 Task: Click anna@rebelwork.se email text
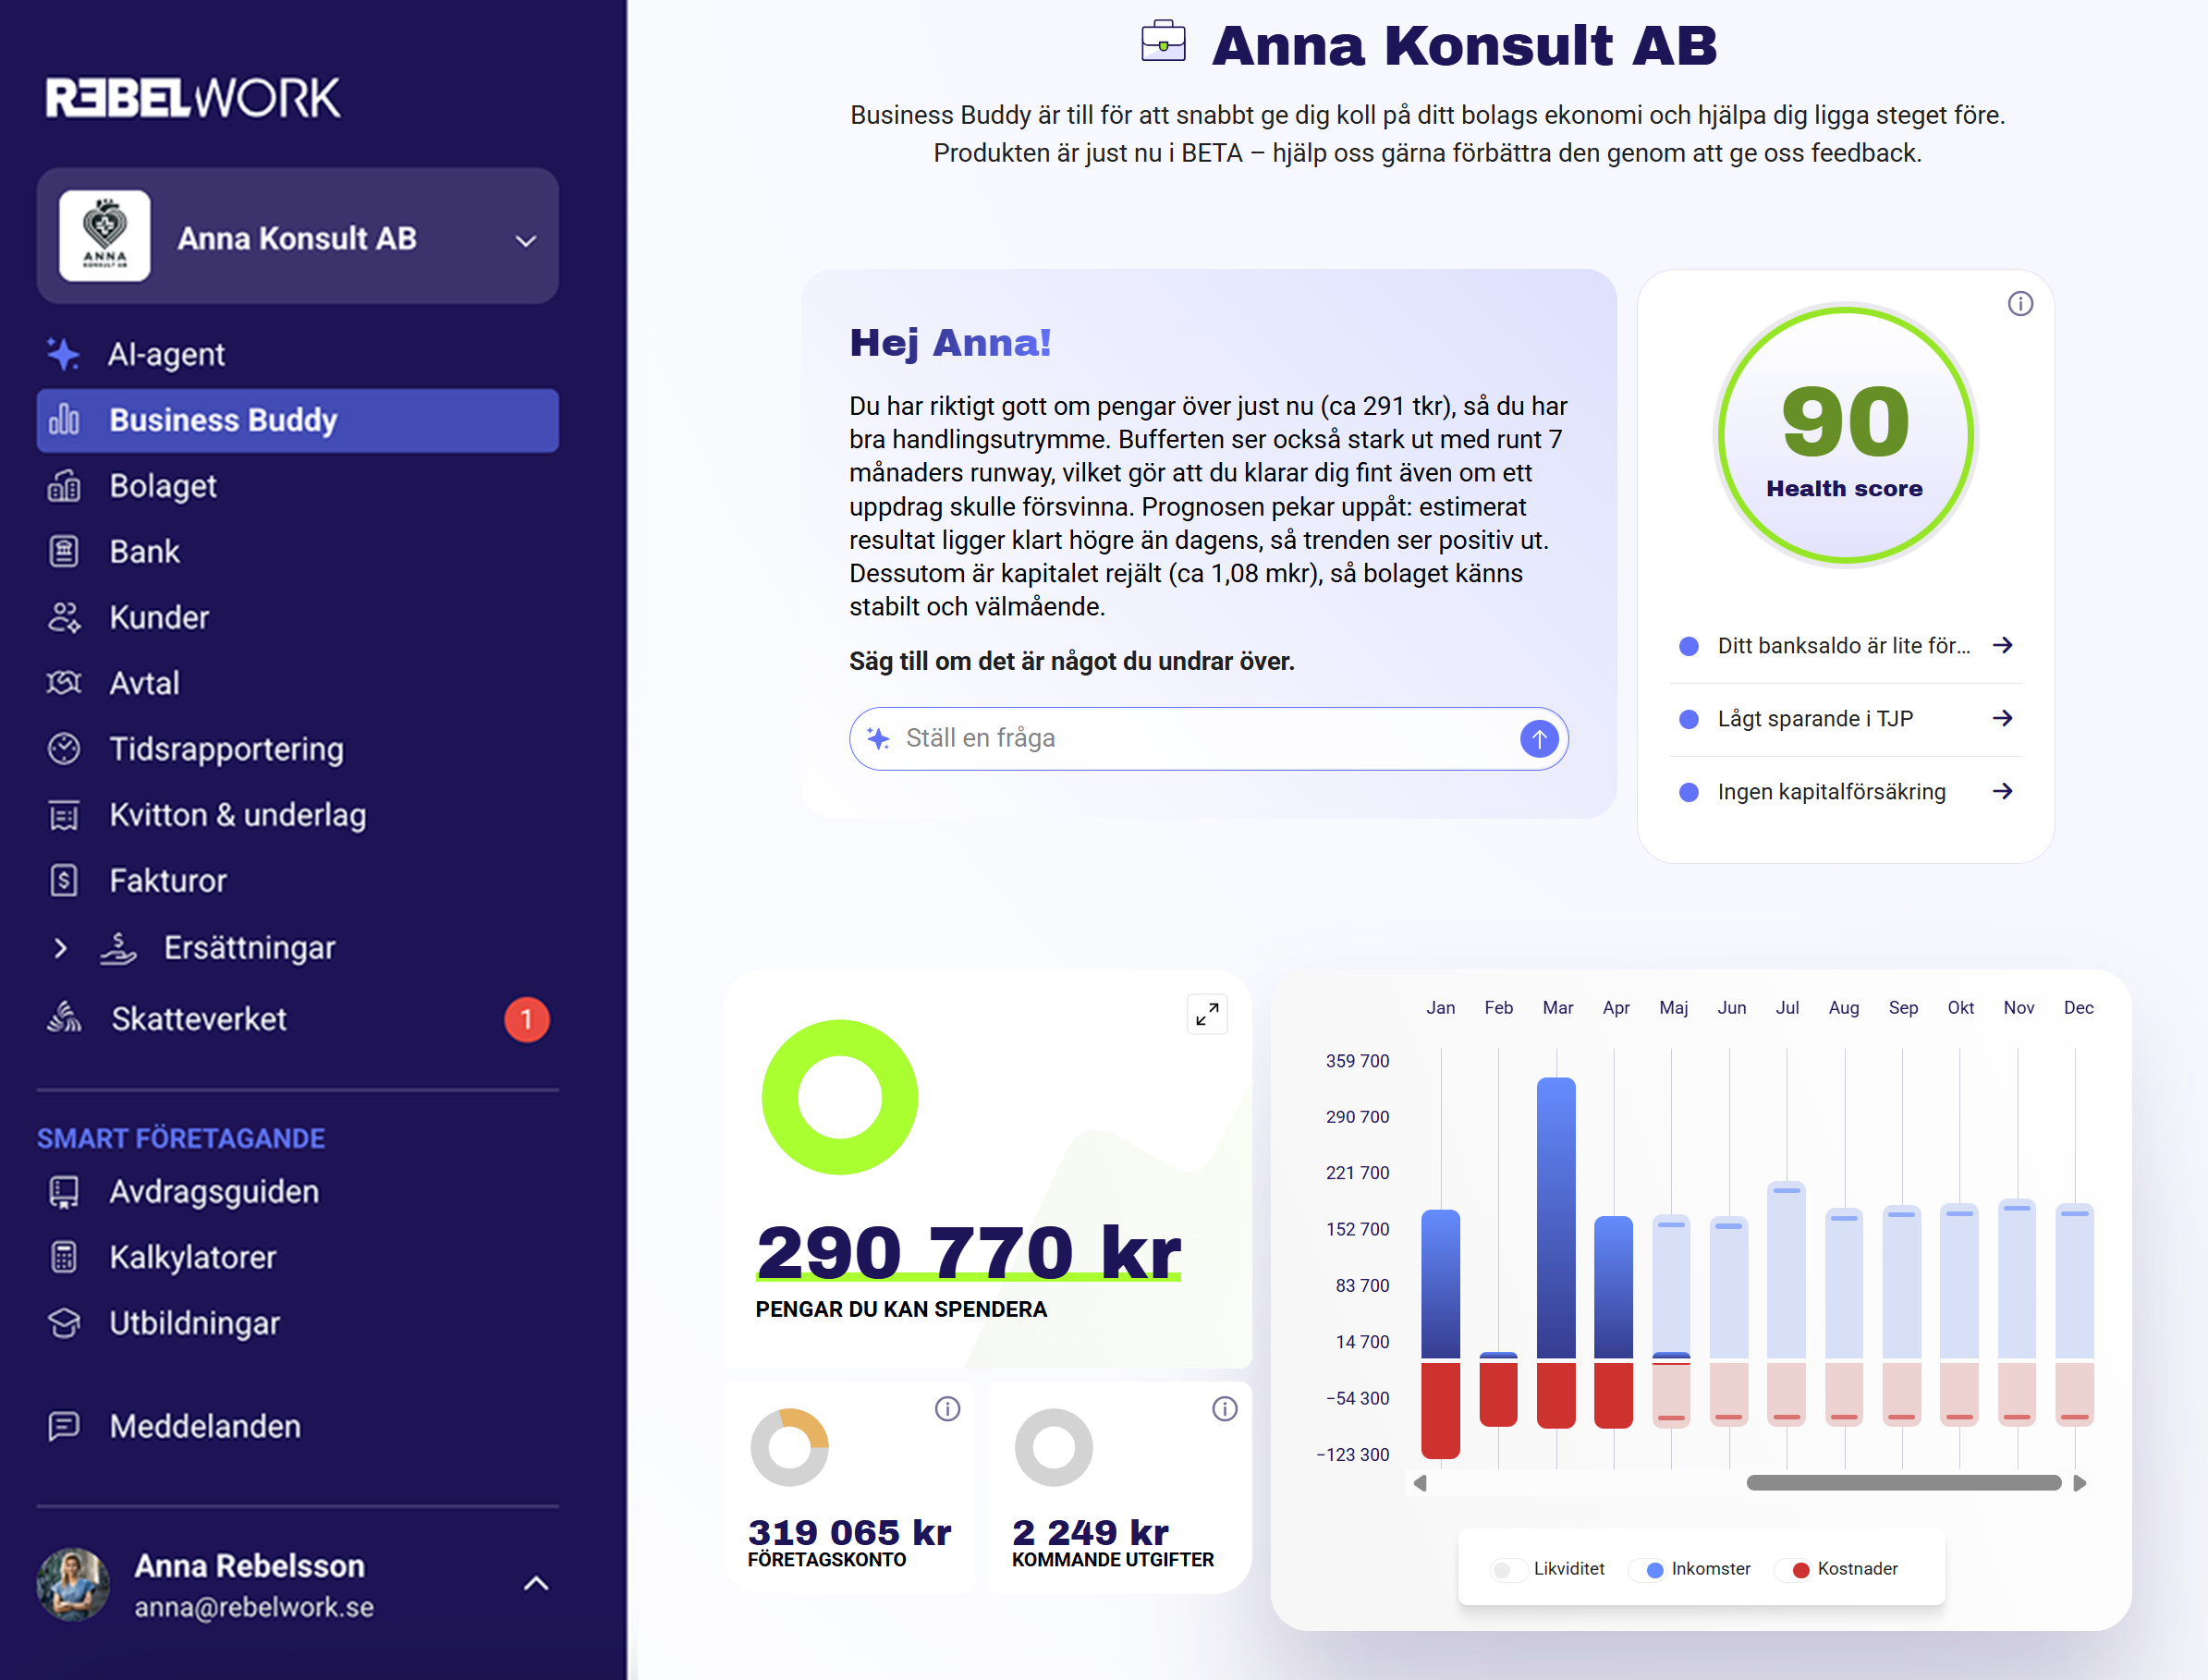click(254, 1607)
